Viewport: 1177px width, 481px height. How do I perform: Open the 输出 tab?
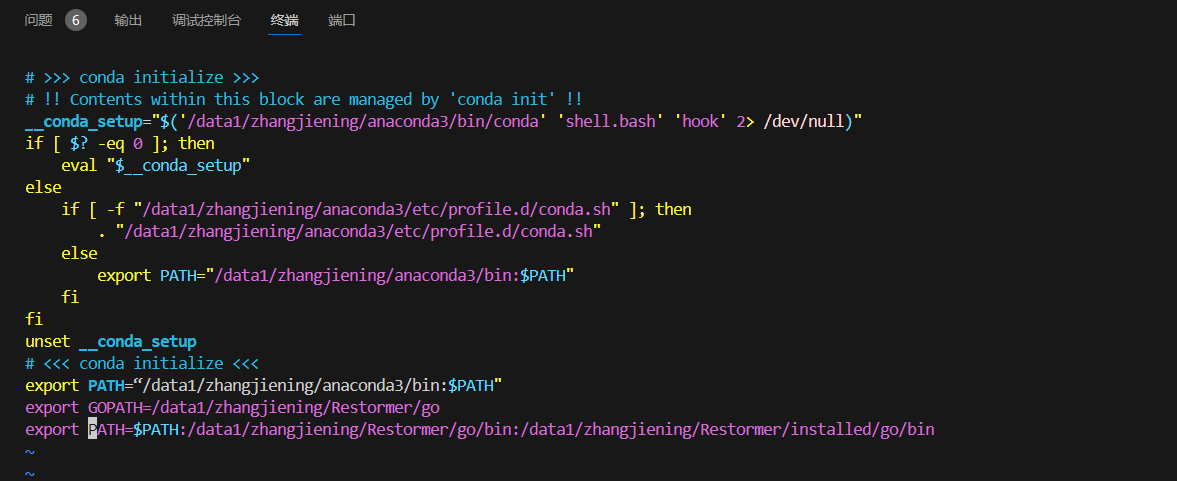tap(128, 20)
